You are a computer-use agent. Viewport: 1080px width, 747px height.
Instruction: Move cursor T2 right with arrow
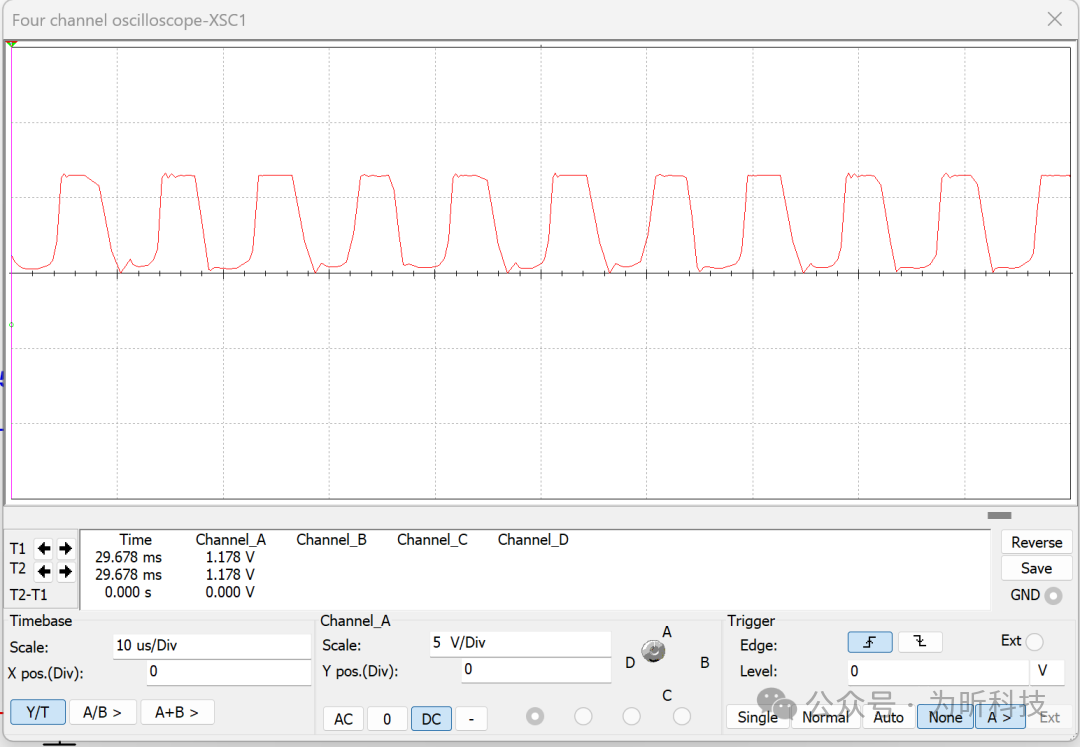click(65, 571)
